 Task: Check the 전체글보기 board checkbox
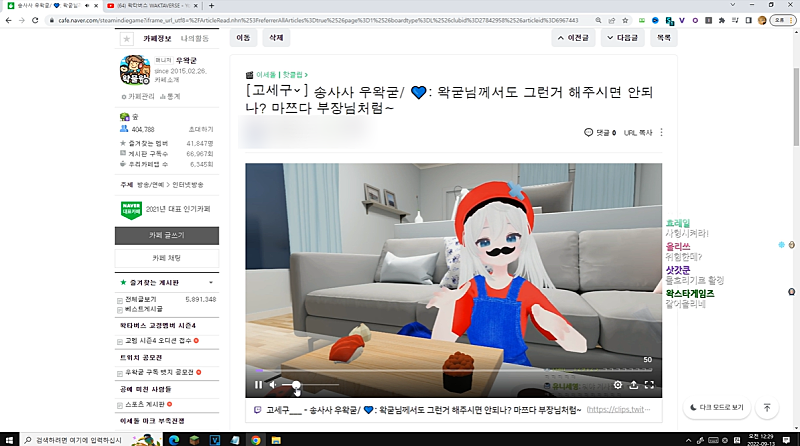pos(120,299)
